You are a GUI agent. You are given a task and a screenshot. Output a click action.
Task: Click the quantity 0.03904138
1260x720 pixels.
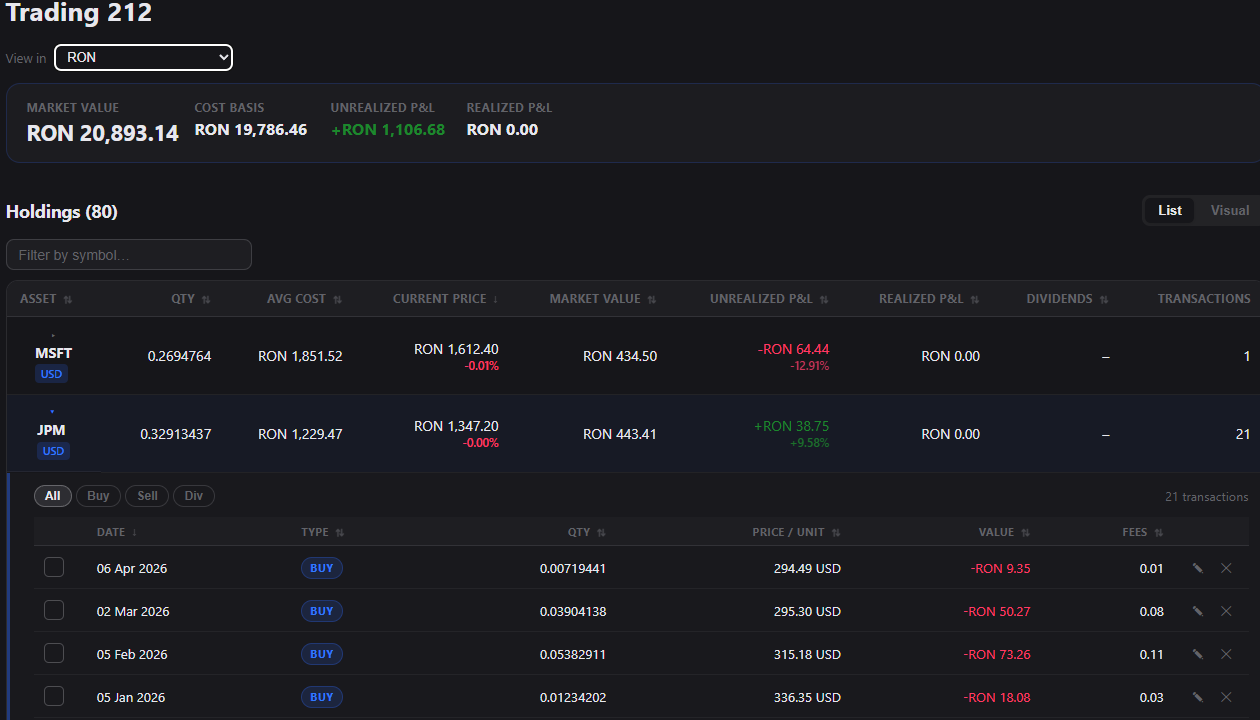(x=573, y=611)
